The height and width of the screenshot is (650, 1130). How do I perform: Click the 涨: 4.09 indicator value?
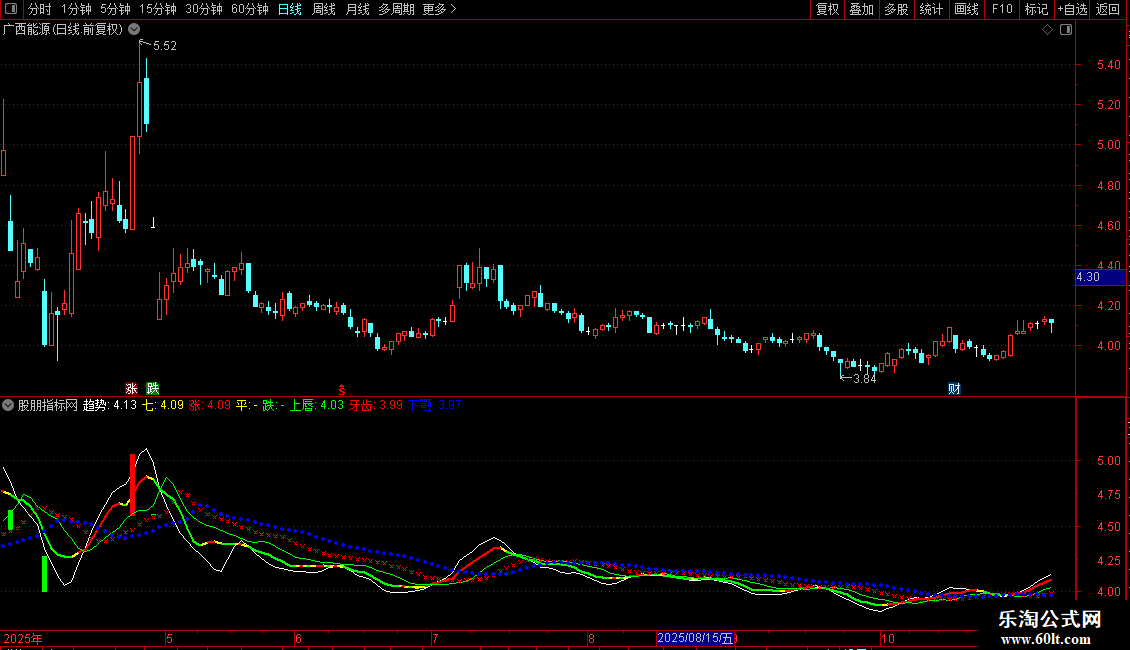click(210, 405)
